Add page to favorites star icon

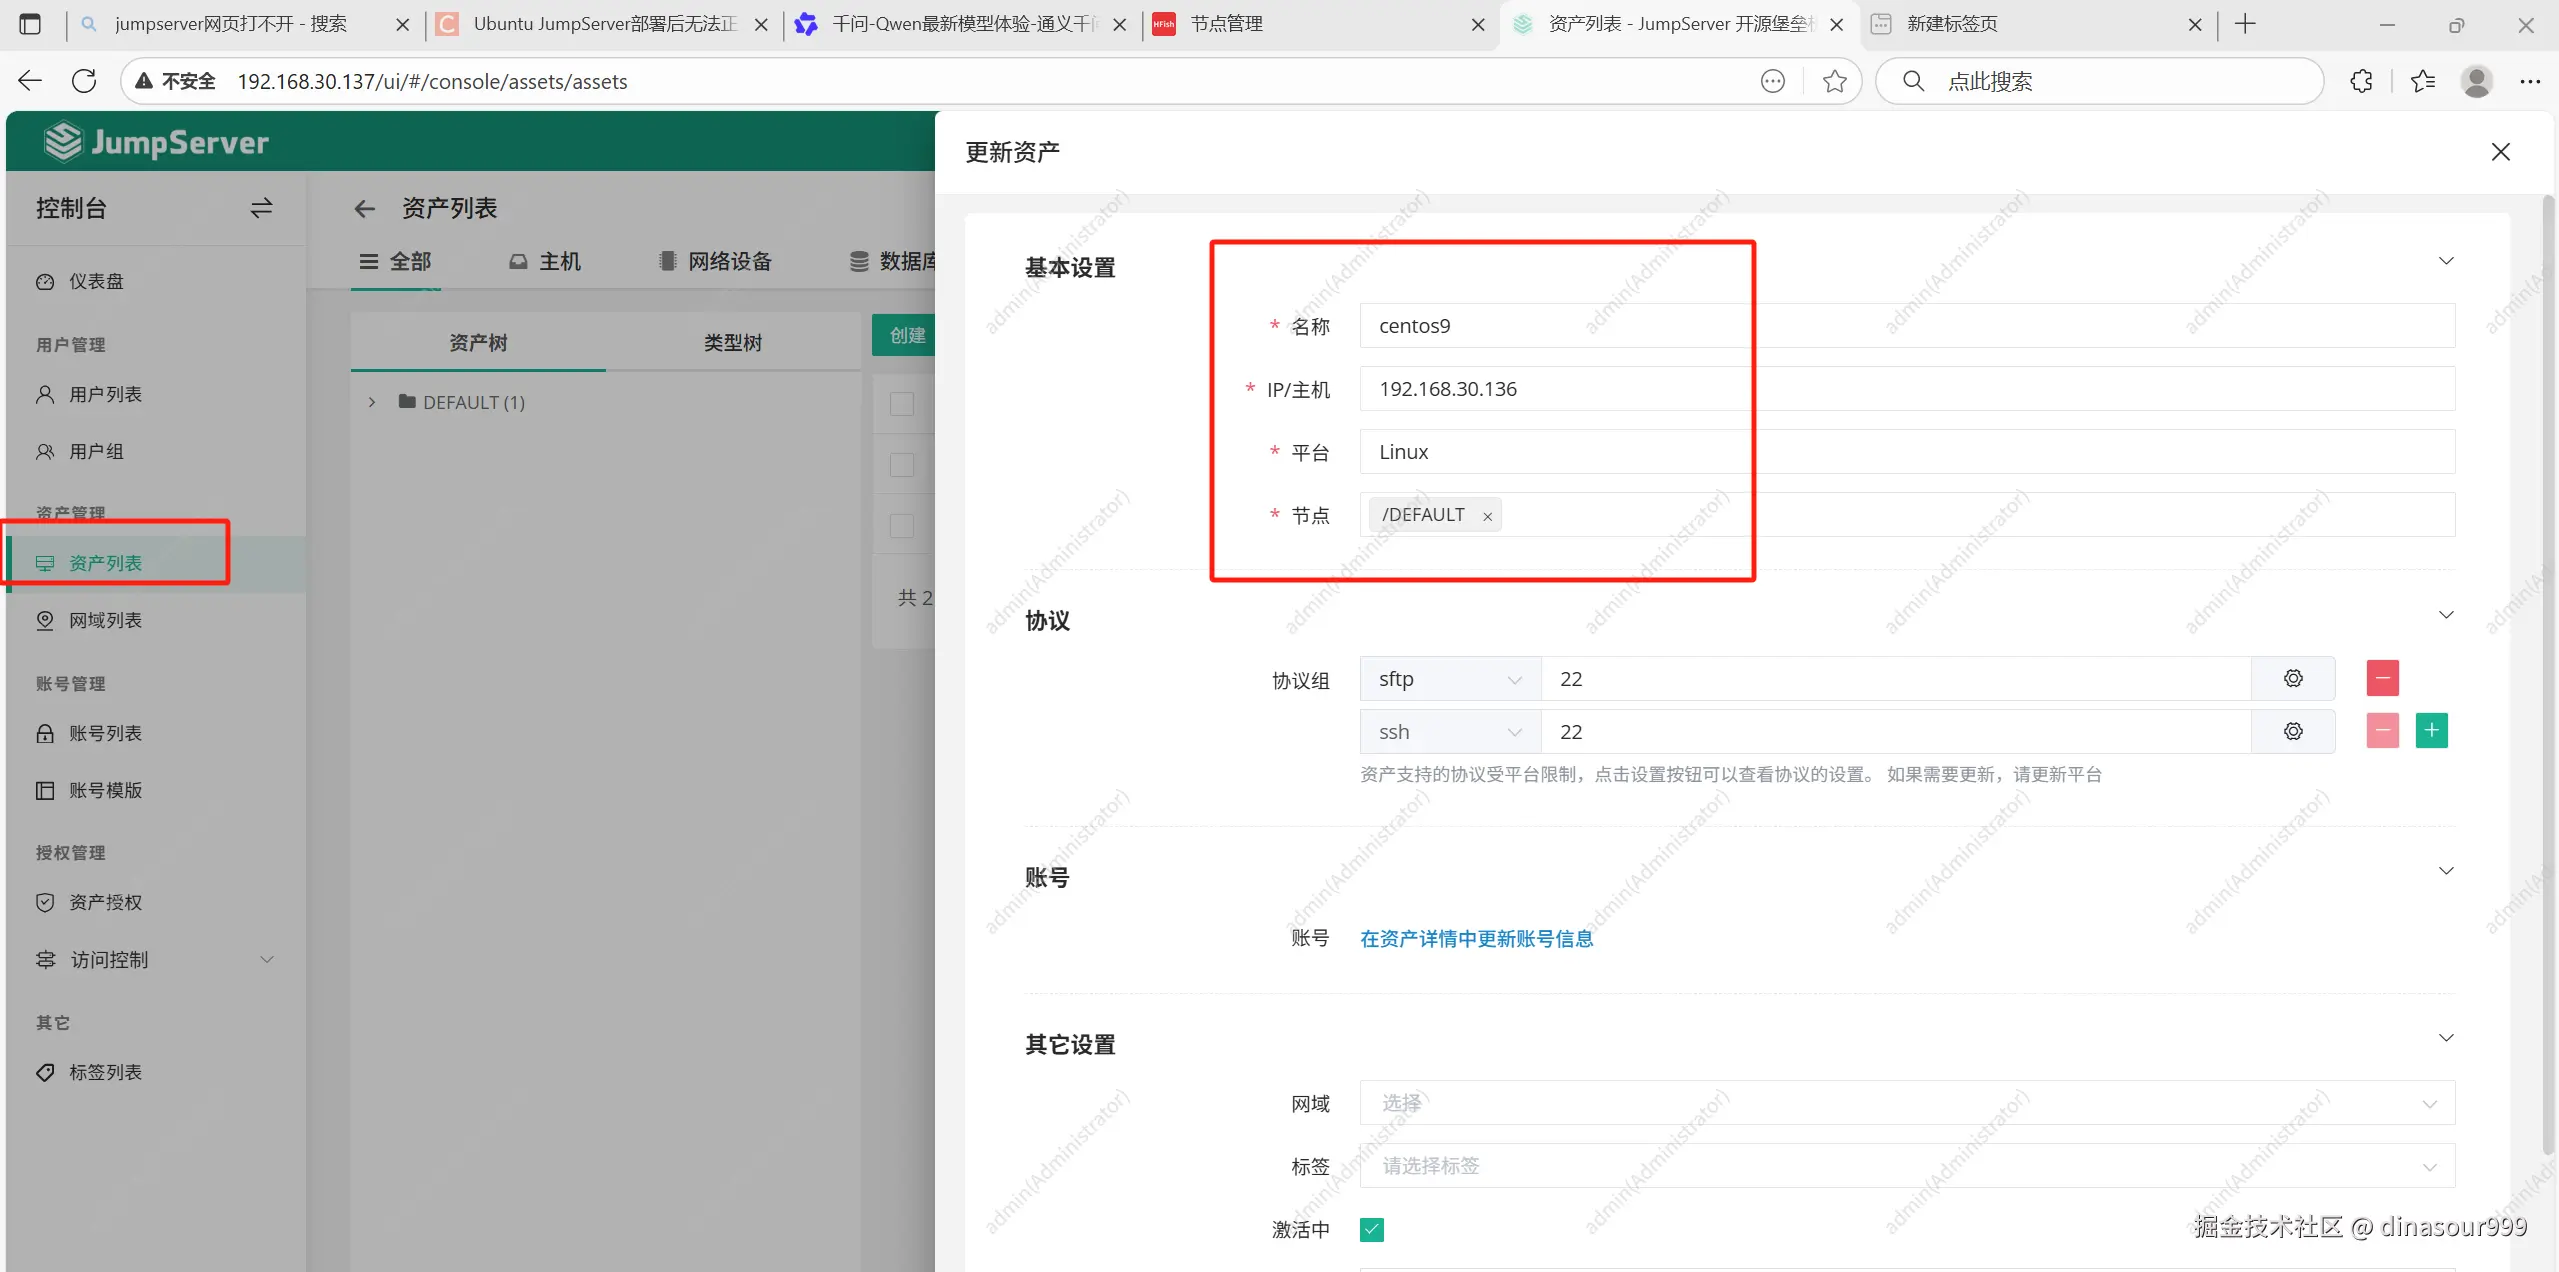point(1834,81)
